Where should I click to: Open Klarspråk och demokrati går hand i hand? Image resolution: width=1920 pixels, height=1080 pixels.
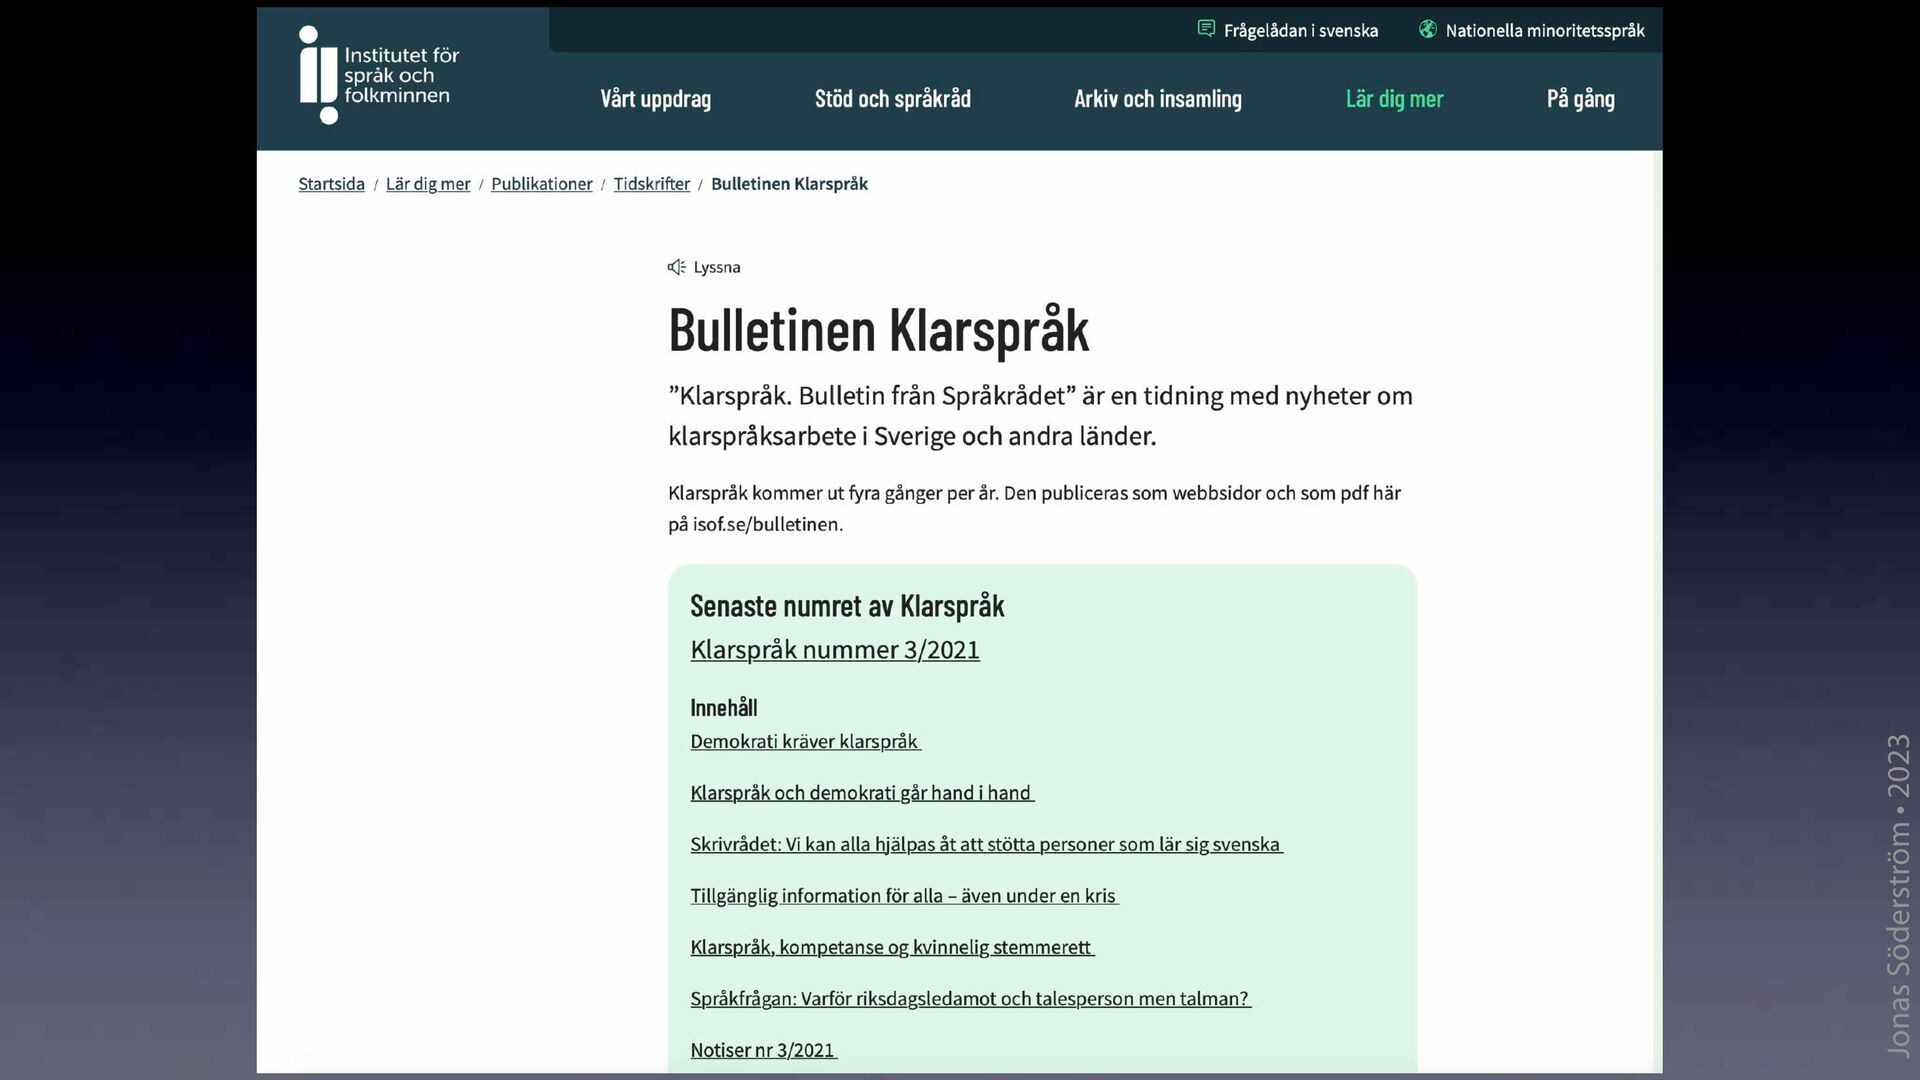pyautogui.click(x=860, y=793)
